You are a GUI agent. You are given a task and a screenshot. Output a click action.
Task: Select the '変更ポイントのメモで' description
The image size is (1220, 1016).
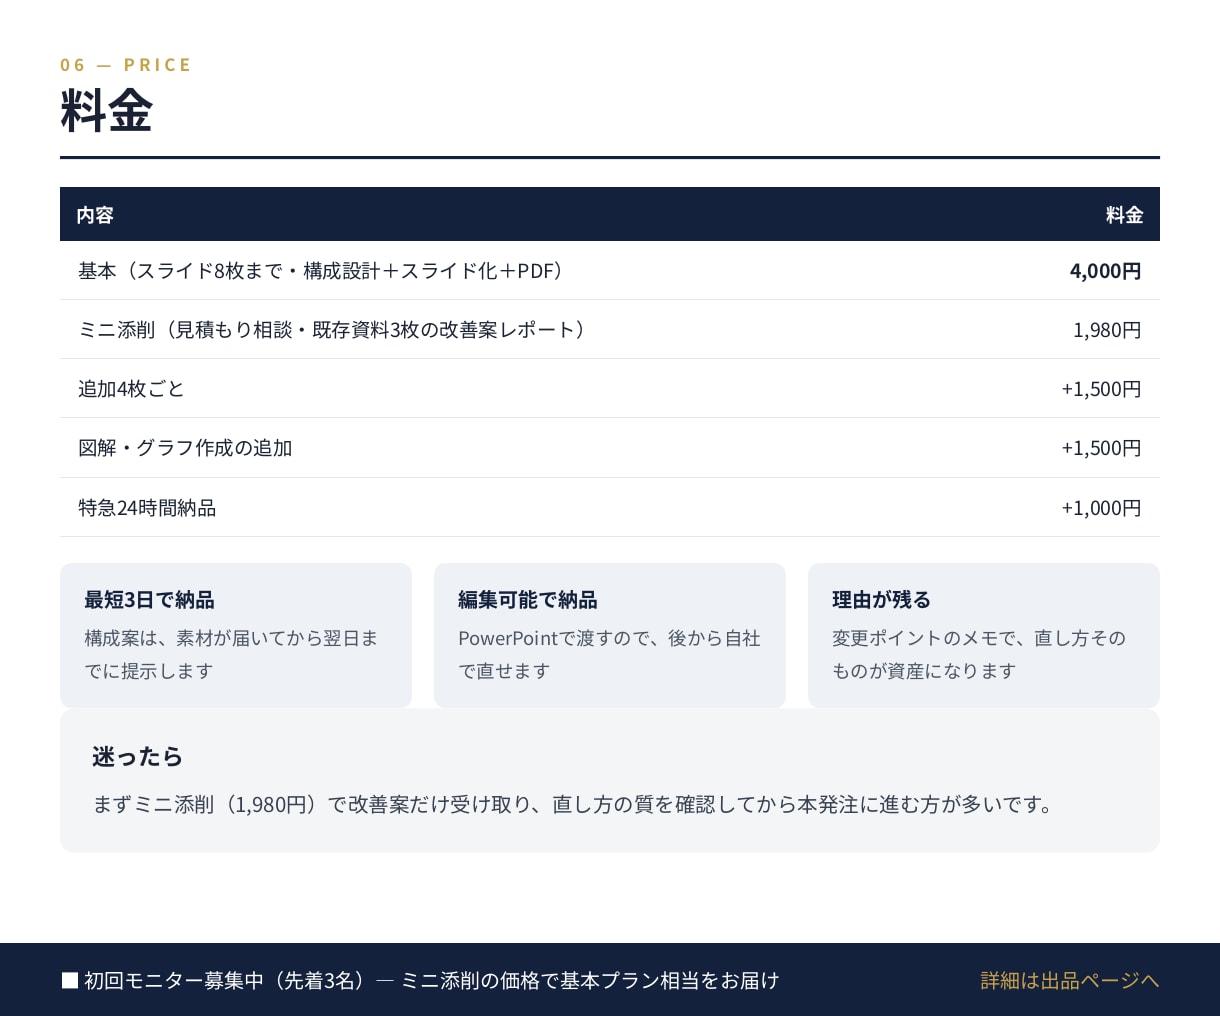click(979, 654)
